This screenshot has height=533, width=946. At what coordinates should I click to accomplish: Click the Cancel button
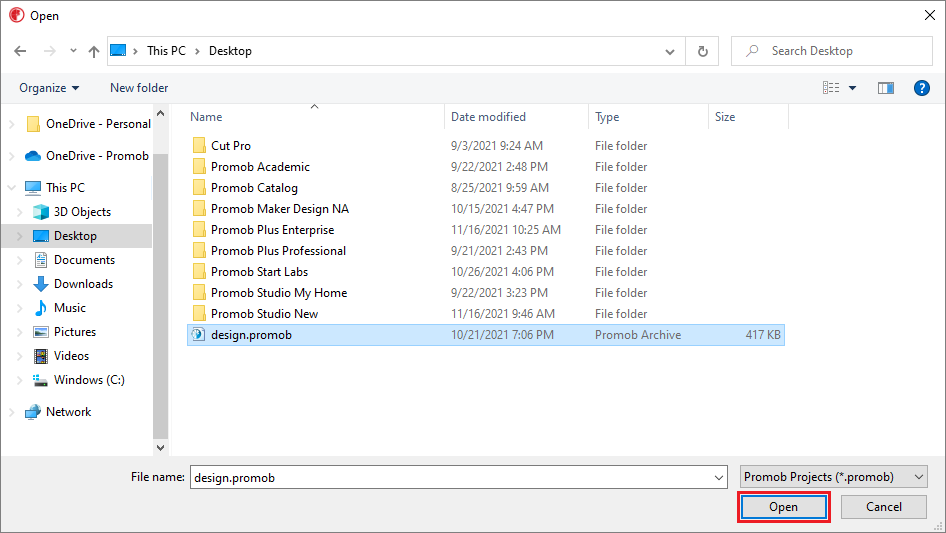pos(884,507)
